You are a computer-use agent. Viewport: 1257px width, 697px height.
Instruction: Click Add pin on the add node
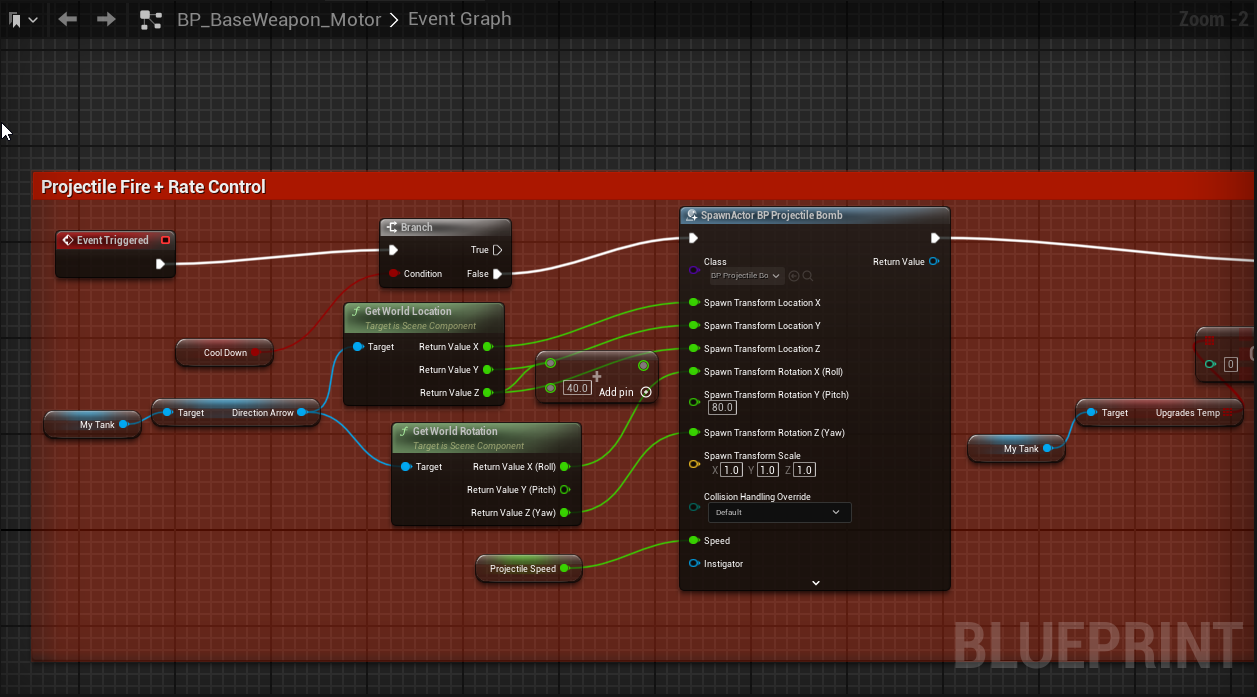point(625,392)
